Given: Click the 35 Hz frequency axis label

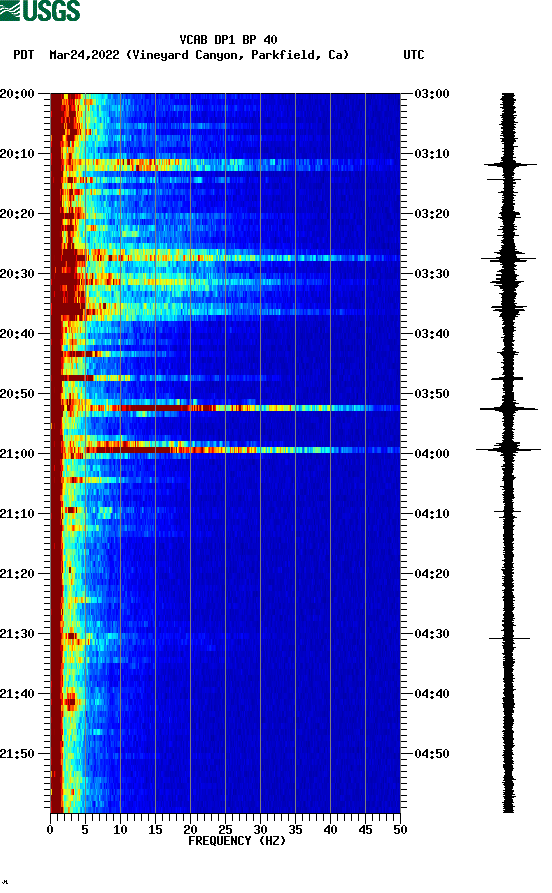Looking at the screenshot, I should [x=295, y=830].
